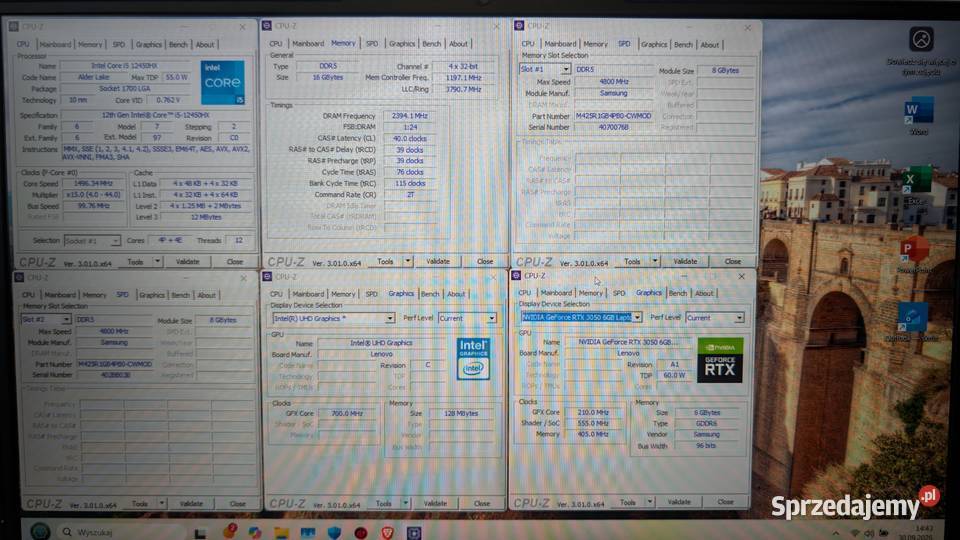The image size is (960, 540).
Task: Click Validate in the NVIDIA graphics window
Action: tap(679, 502)
